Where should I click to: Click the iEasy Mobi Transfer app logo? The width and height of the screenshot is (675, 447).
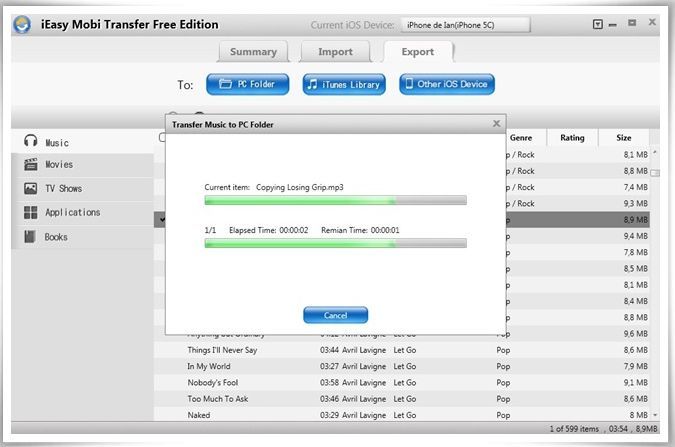point(22,24)
